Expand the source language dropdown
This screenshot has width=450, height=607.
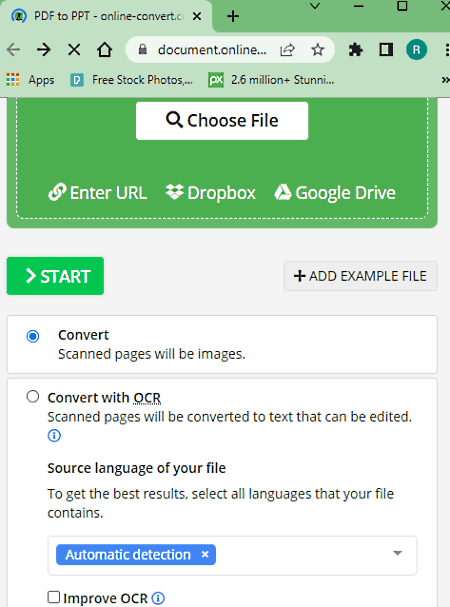(397, 553)
